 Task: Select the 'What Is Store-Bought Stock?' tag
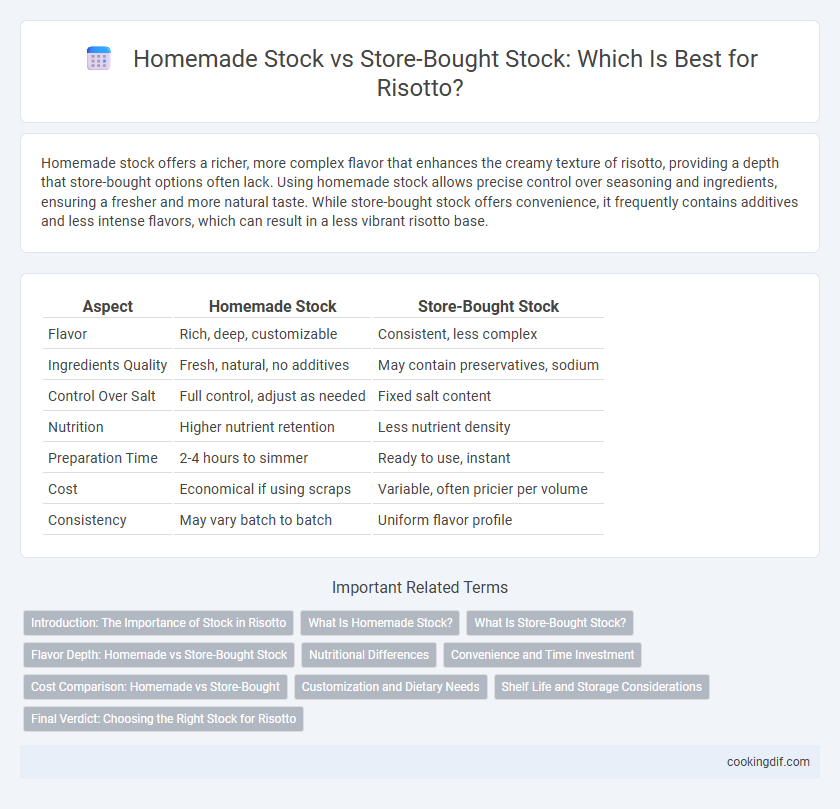550,623
